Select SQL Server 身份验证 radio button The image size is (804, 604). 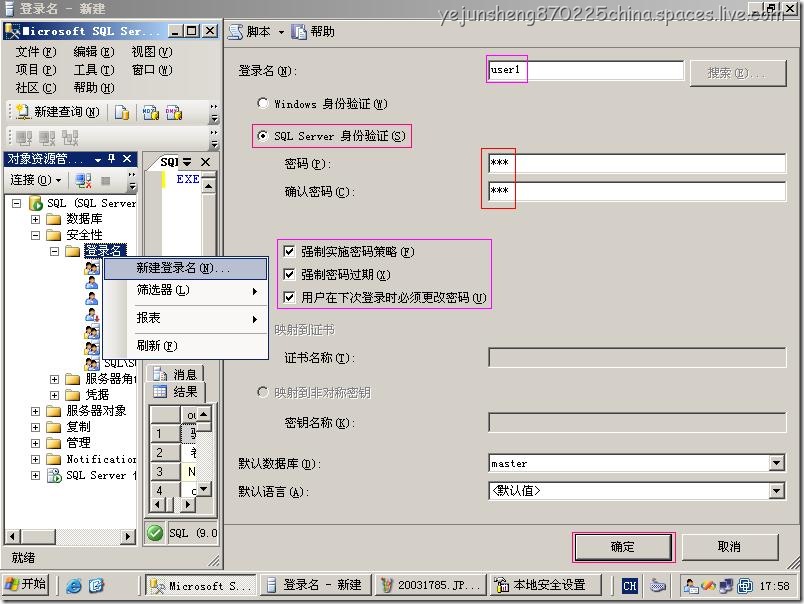point(263,136)
